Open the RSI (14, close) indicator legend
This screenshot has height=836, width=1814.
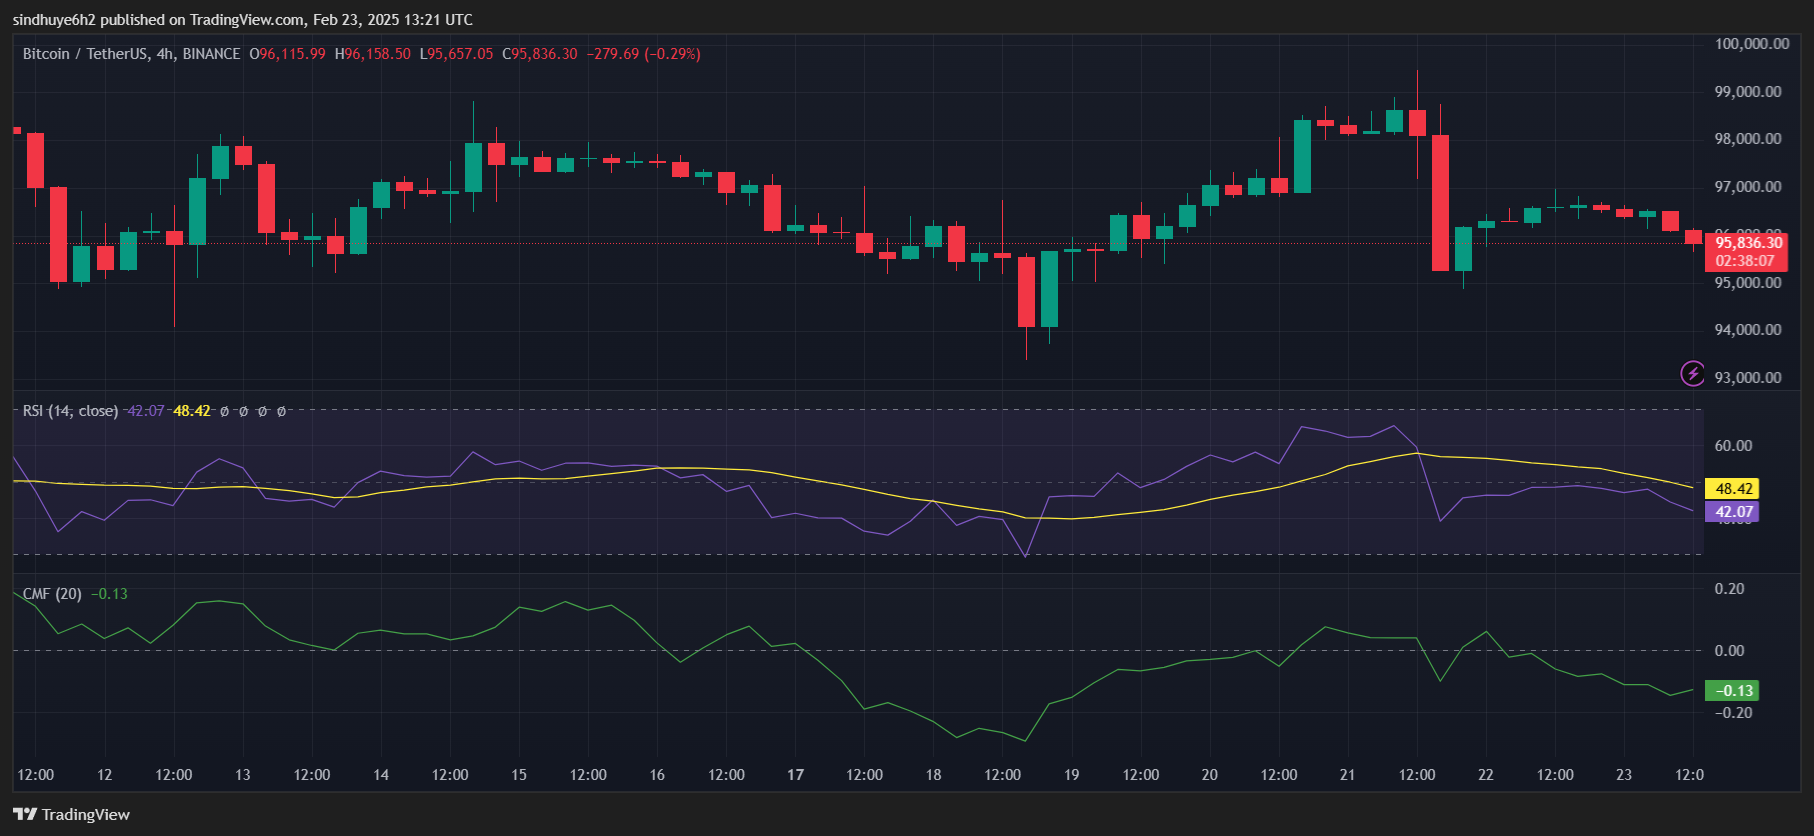click(70, 411)
